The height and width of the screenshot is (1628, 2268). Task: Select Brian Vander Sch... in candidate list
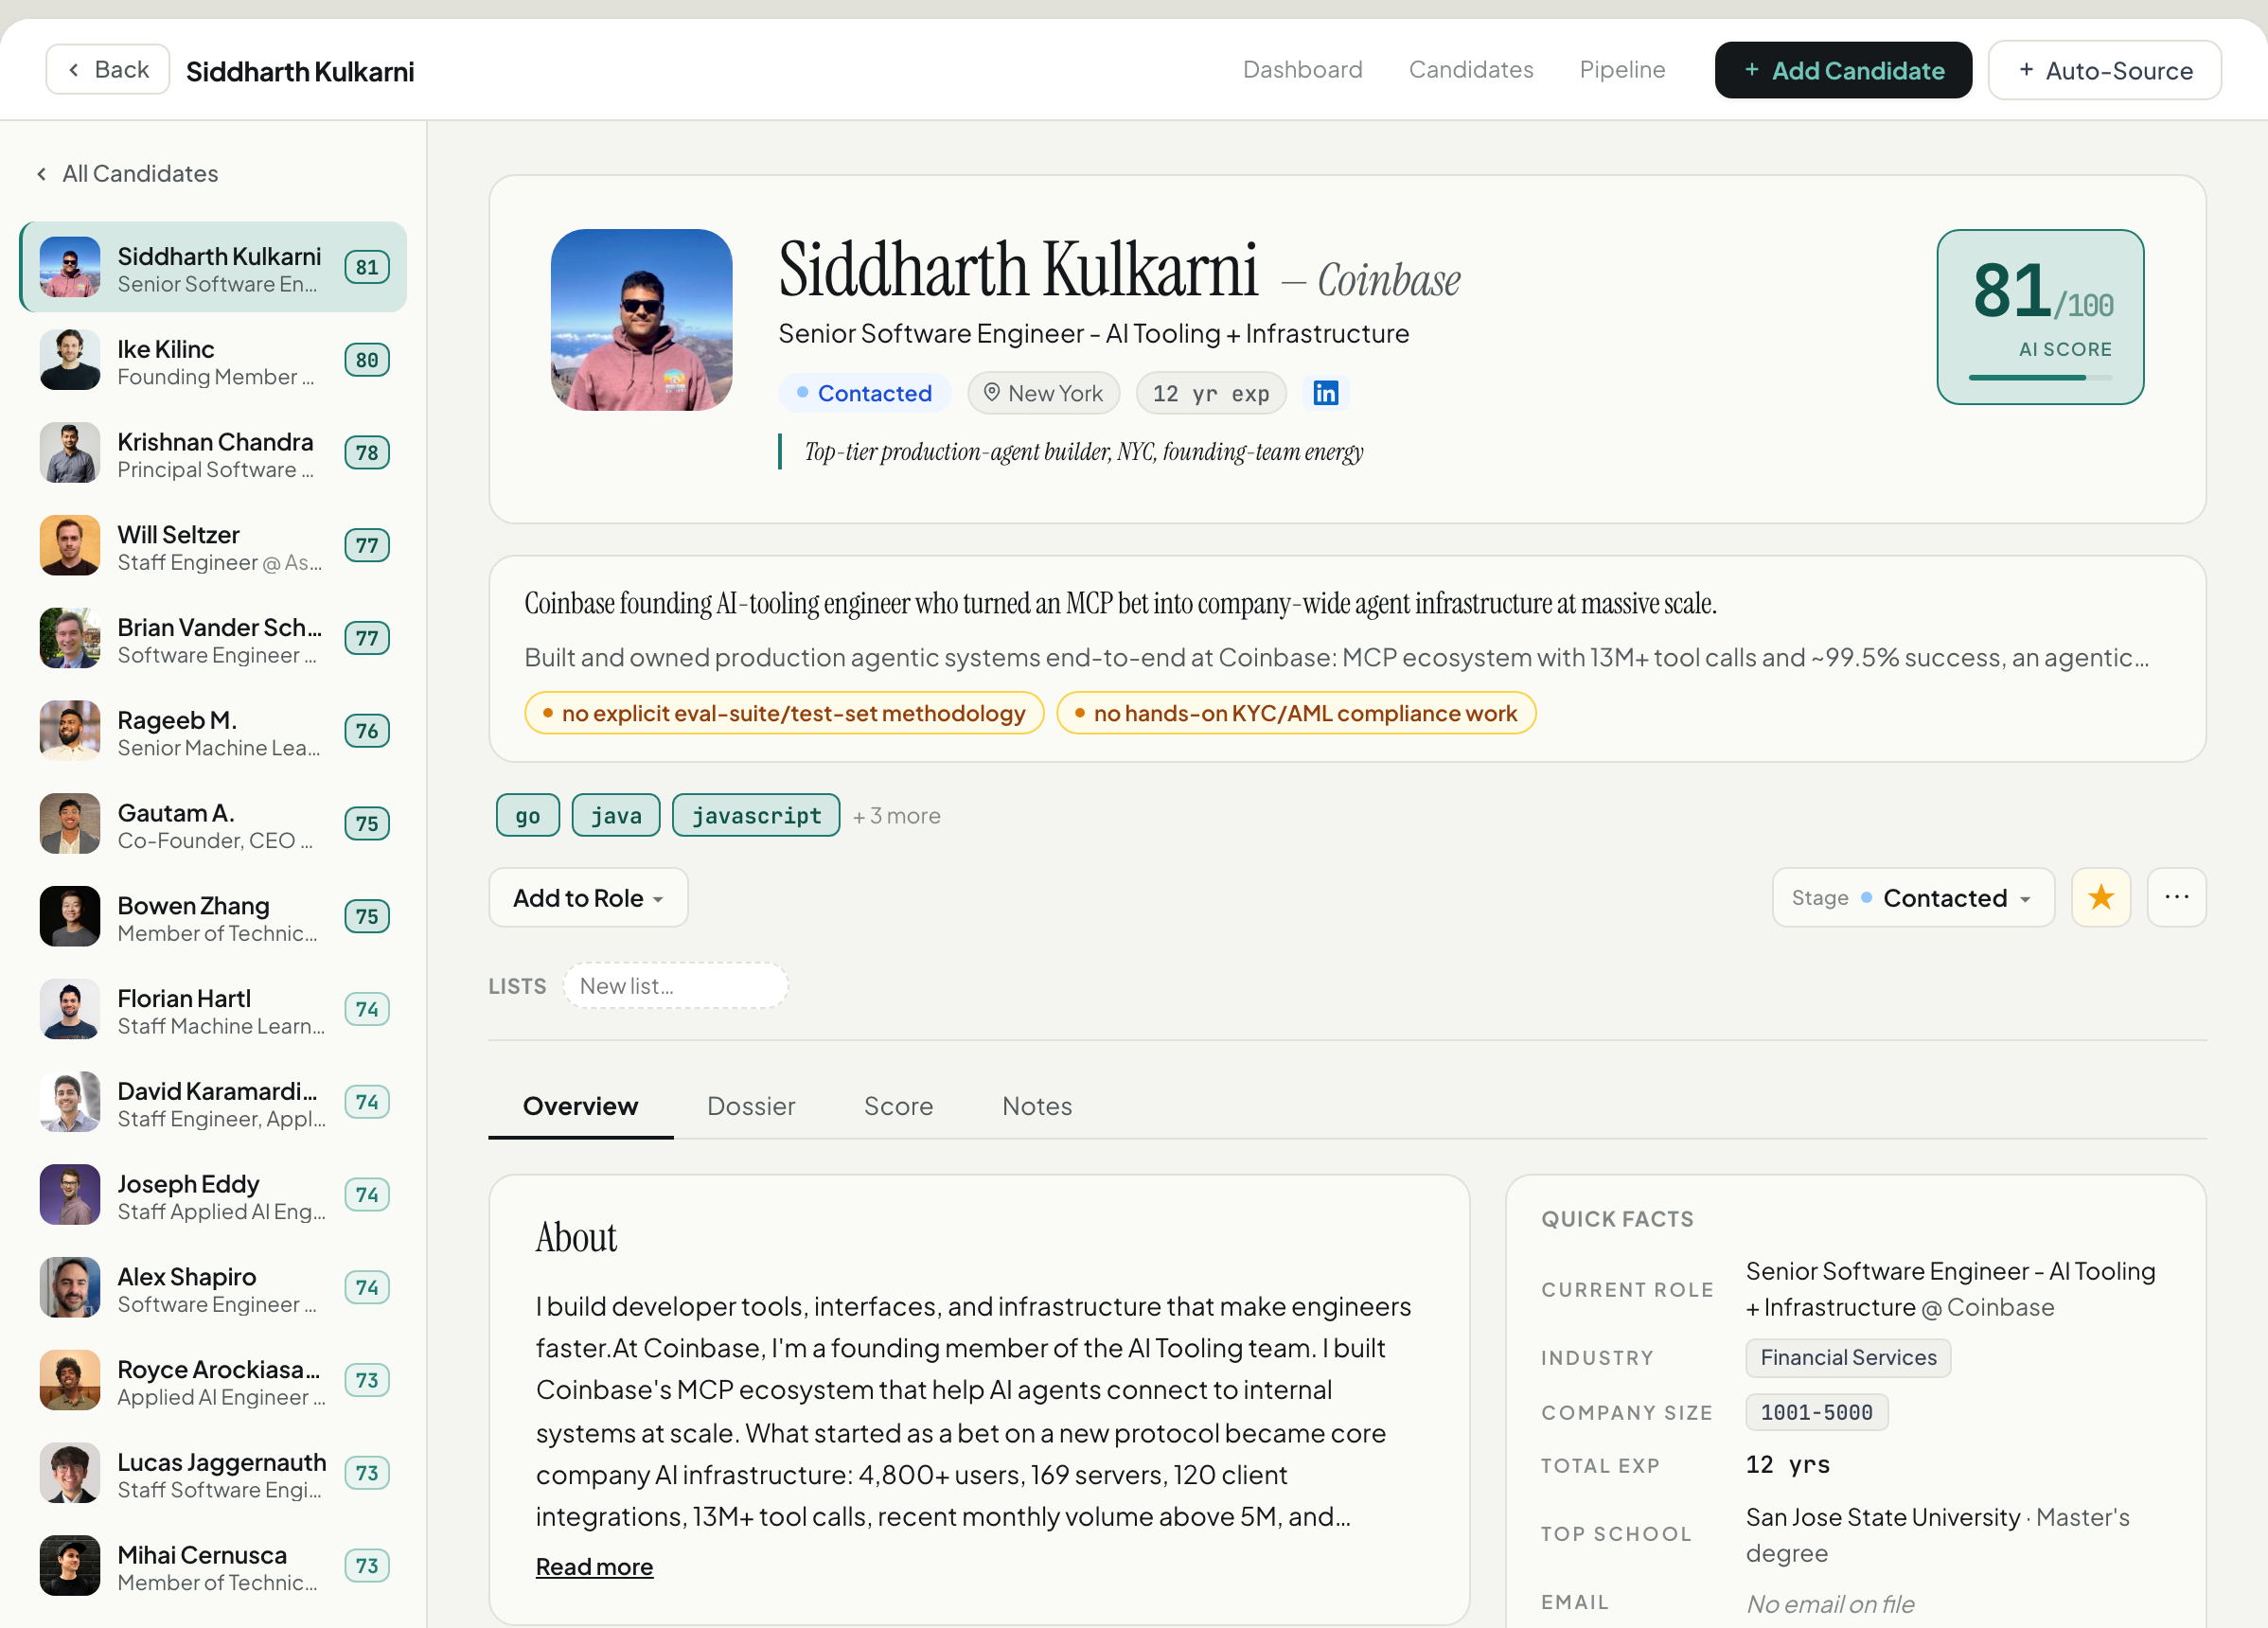pos(213,640)
